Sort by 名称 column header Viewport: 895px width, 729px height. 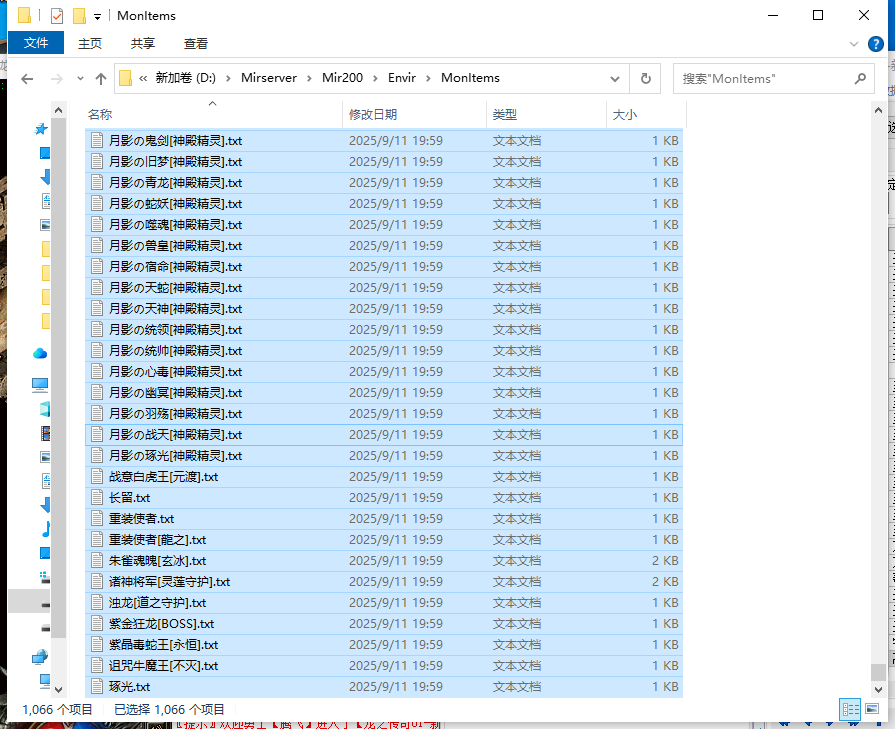point(213,115)
